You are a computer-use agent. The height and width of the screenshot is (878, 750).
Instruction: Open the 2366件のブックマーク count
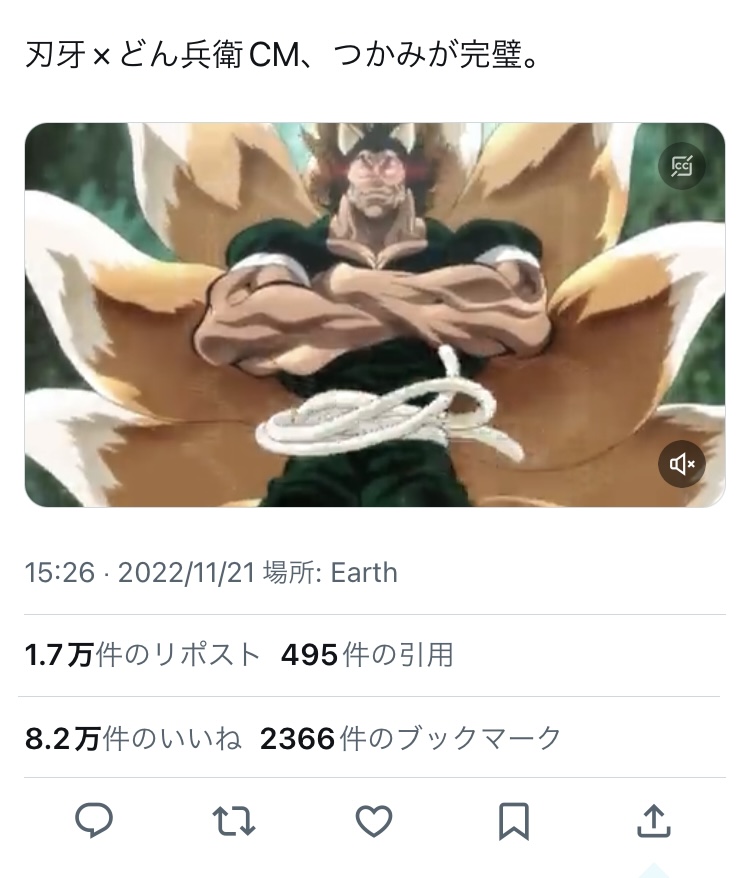tap(411, 738)
